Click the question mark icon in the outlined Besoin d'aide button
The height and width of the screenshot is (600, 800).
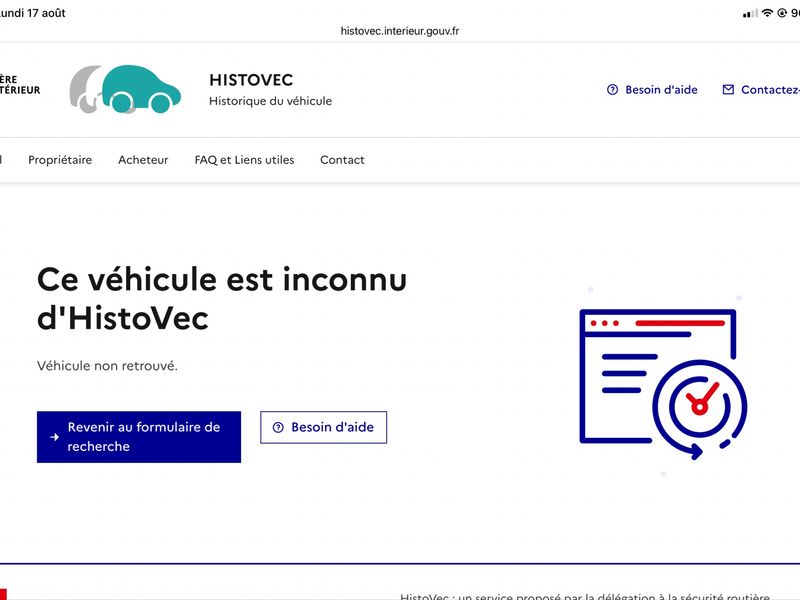(x=278, y=428)
